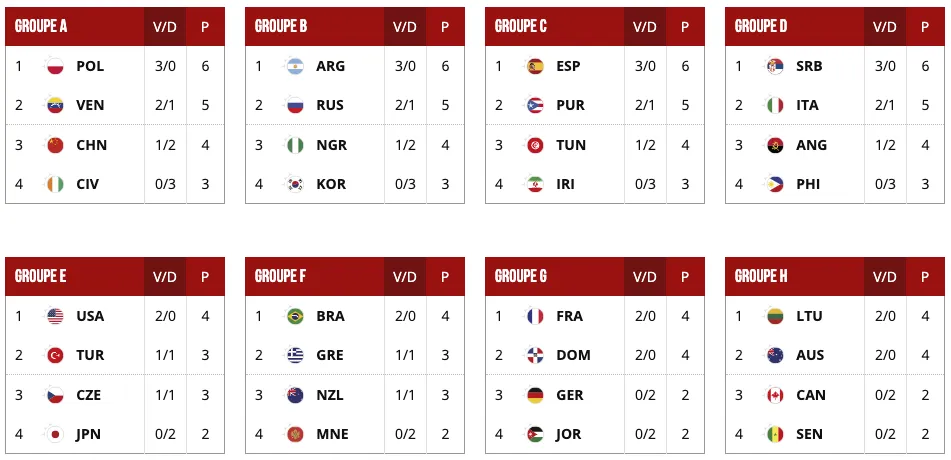Screen dimensions: 951x460
Task: Click the USA flag icon
Action: tap(55, 316)
